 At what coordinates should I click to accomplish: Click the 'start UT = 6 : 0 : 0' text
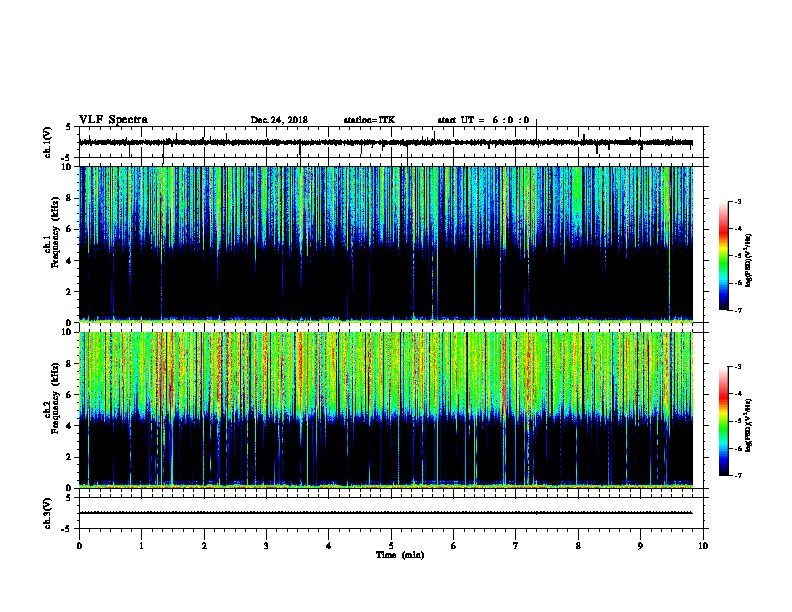coord(483,120)
